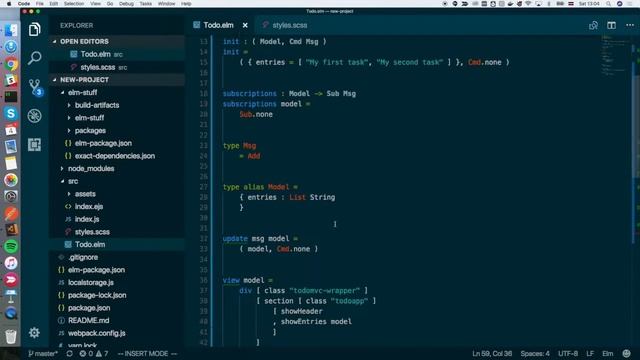
Task: Open the Tasks menu
Action: [x=146, y=4]
